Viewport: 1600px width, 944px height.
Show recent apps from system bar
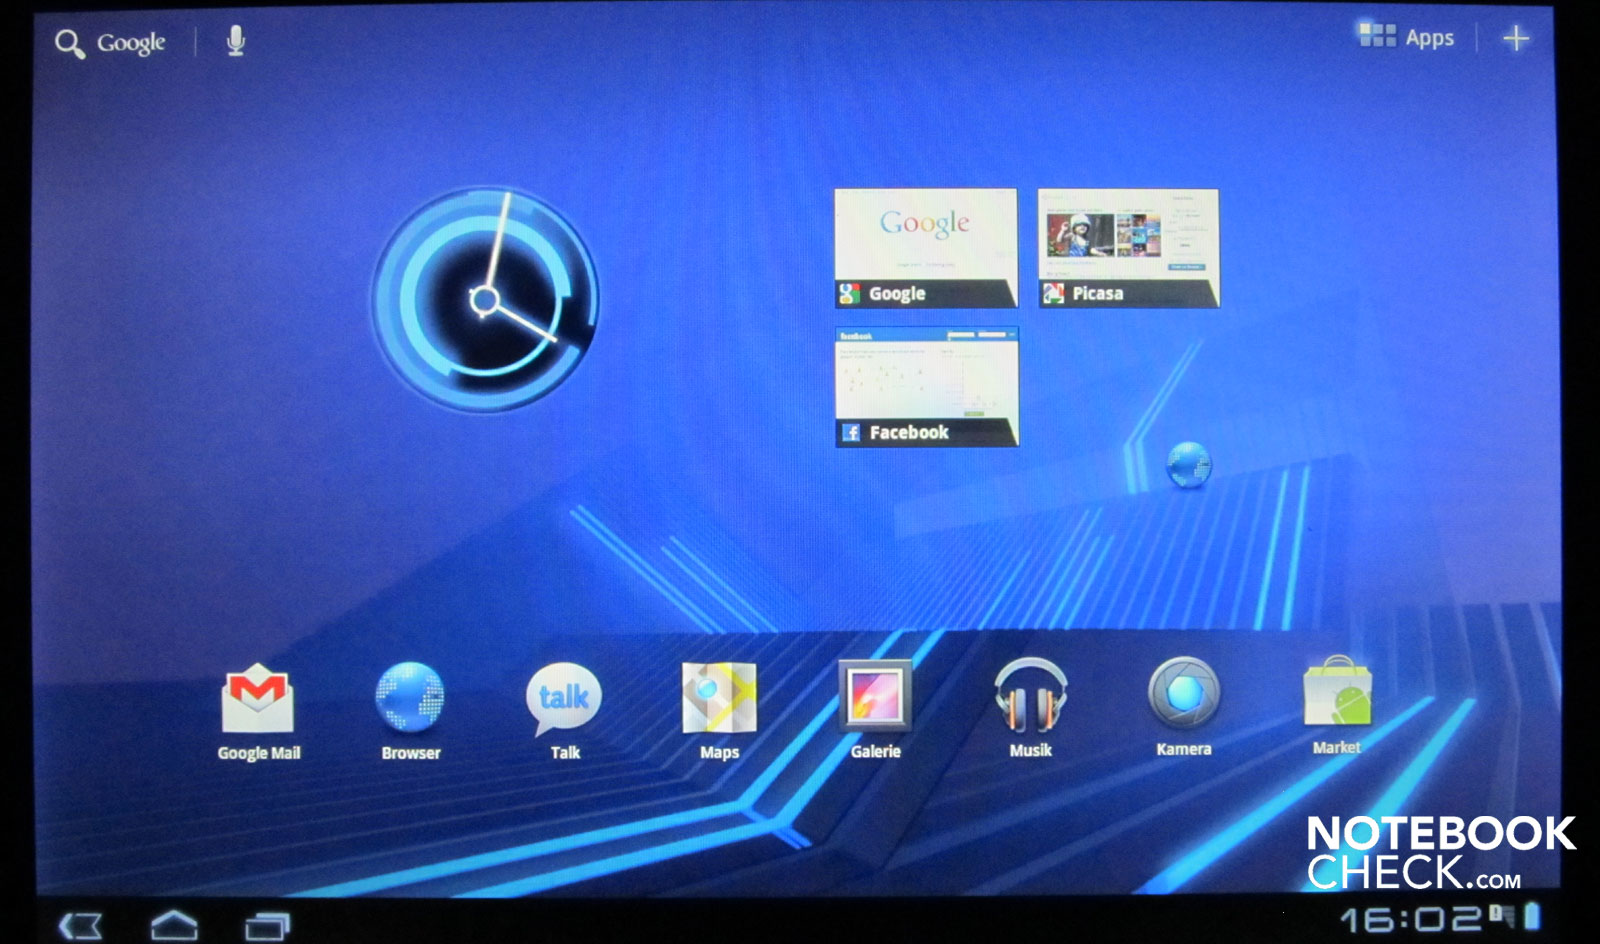(x=267, y=925)
